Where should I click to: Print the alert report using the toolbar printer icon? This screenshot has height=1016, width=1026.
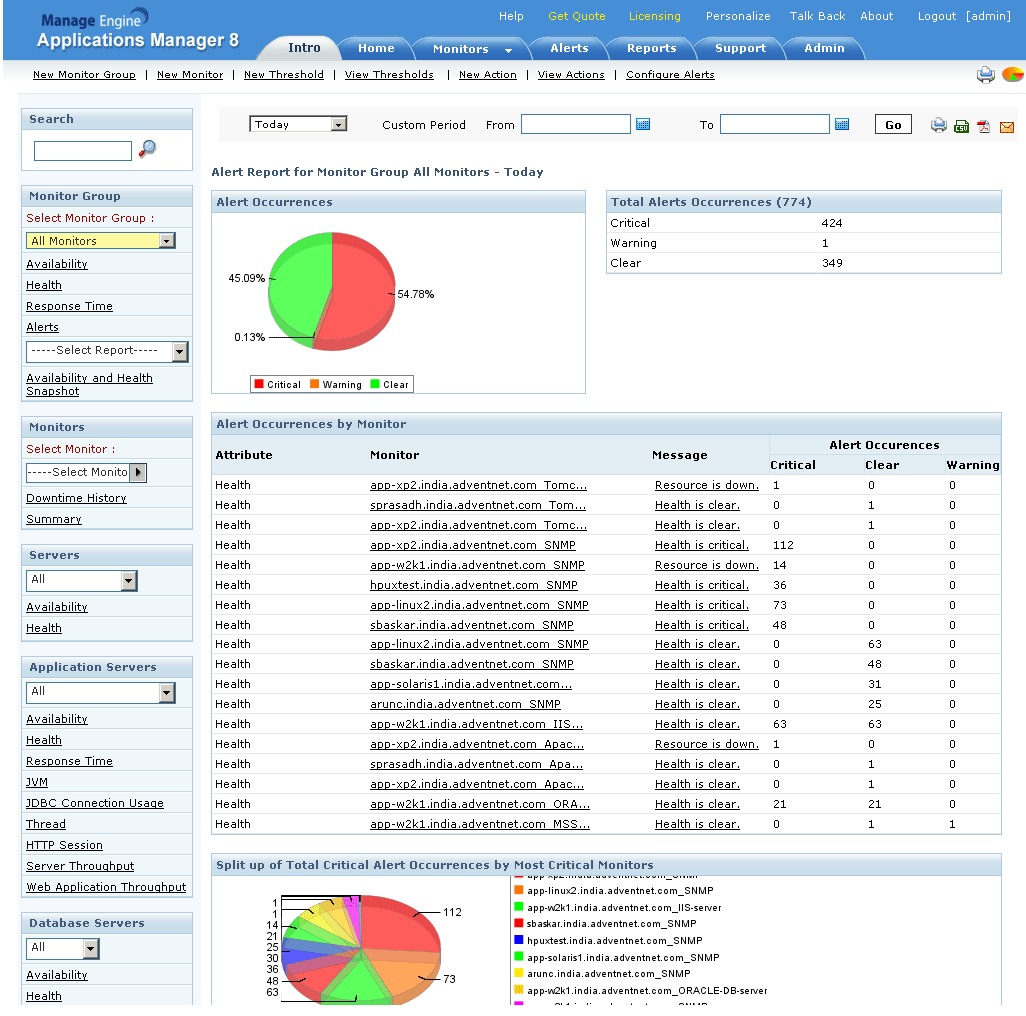tap(938, 125)
